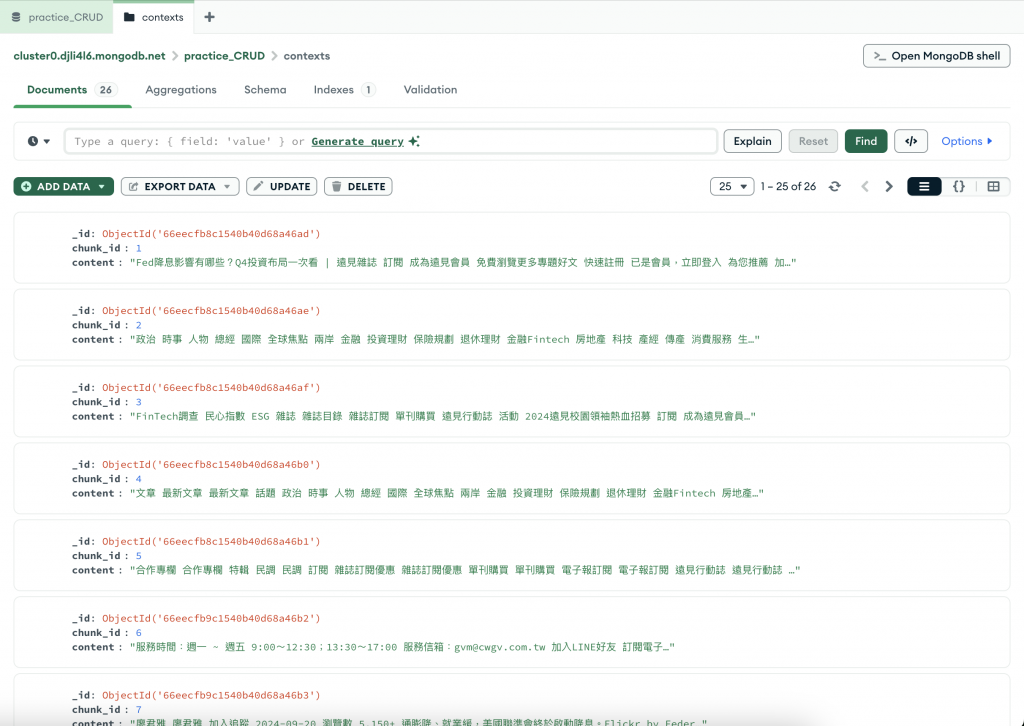Click the '1 – 25 of 26' count text

coord(788,187)
